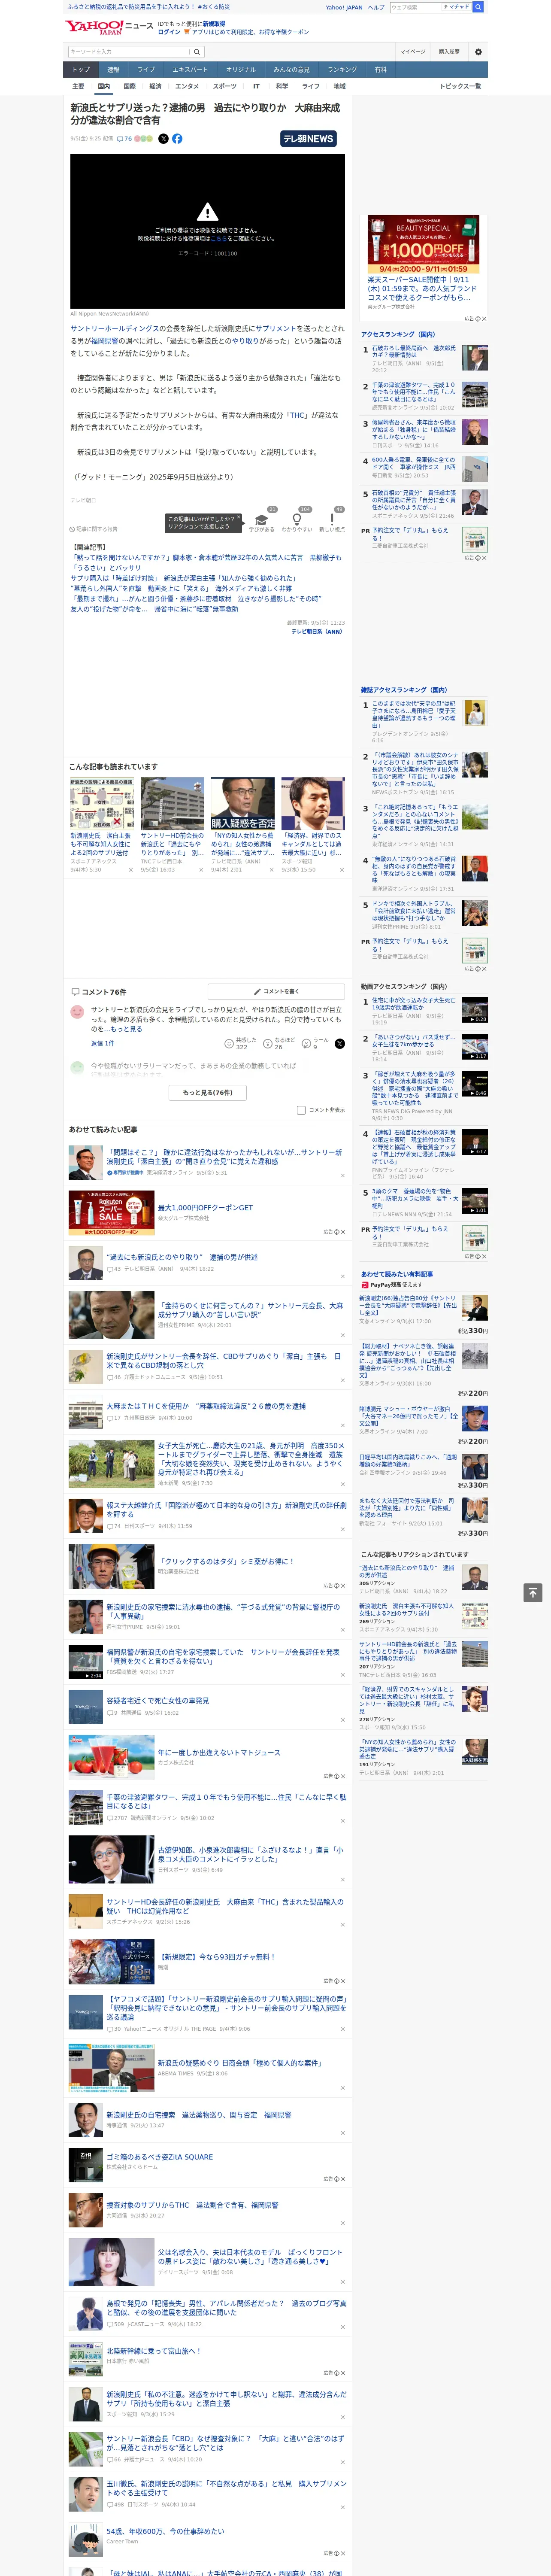React with わかりやすい lightbulb icon
Screen dimensions: 551x2576
pyautogui.click(x=296, y=519)
